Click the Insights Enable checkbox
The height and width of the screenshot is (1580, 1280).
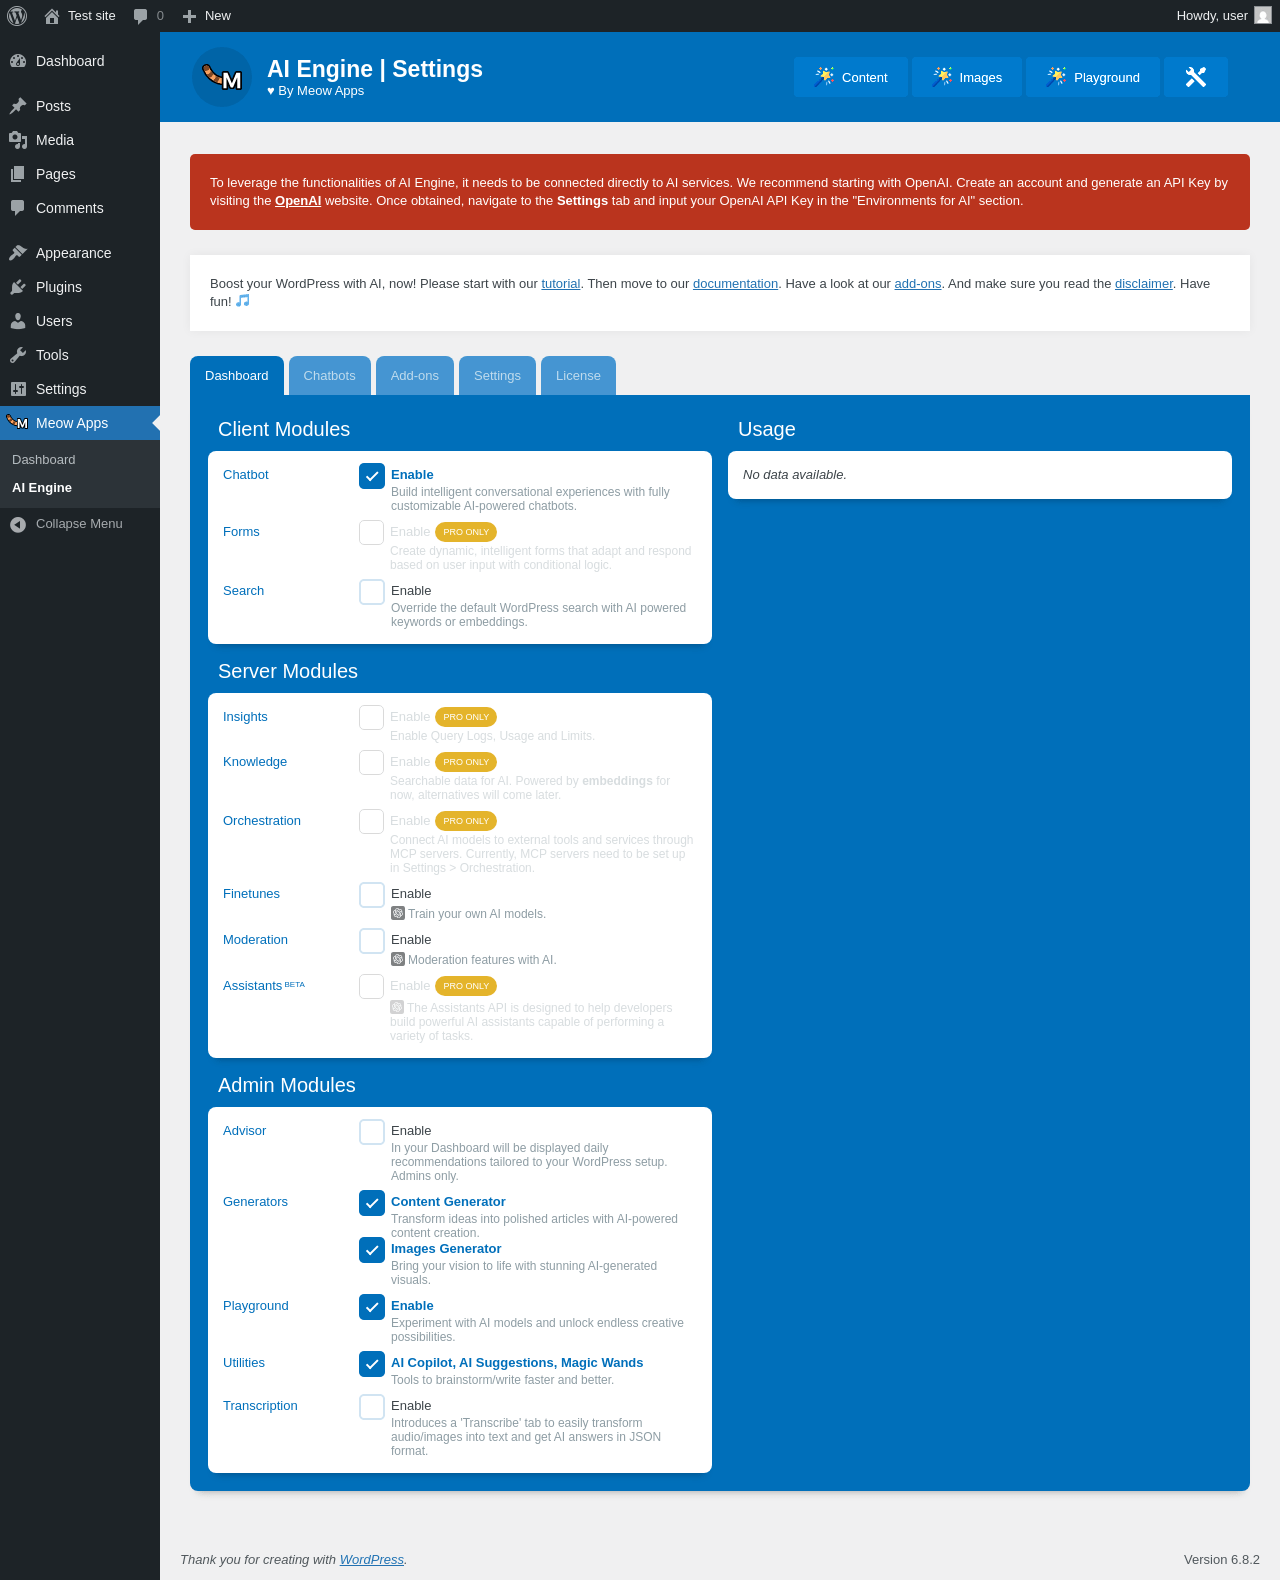point(372,718)
